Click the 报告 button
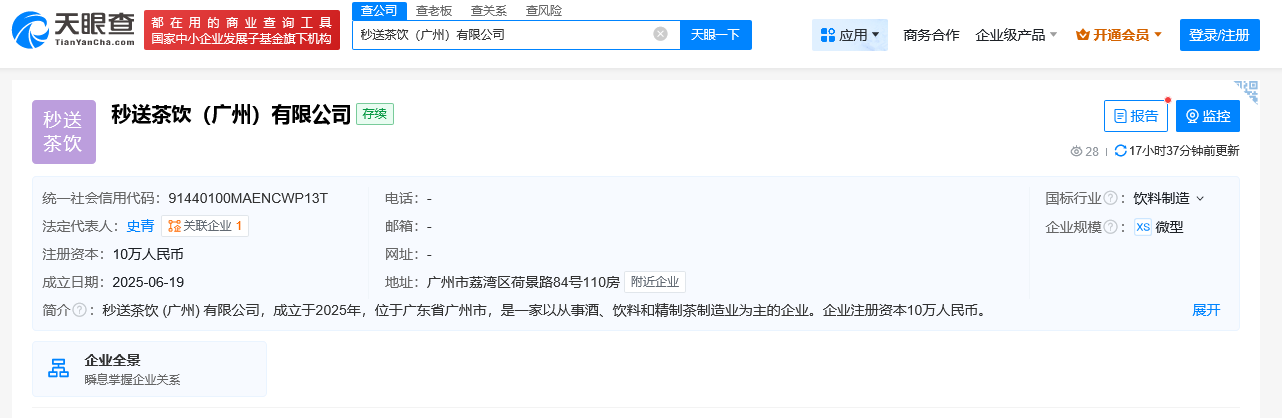This screenshot has height=418, width=1282. (x=1136, y=116)
